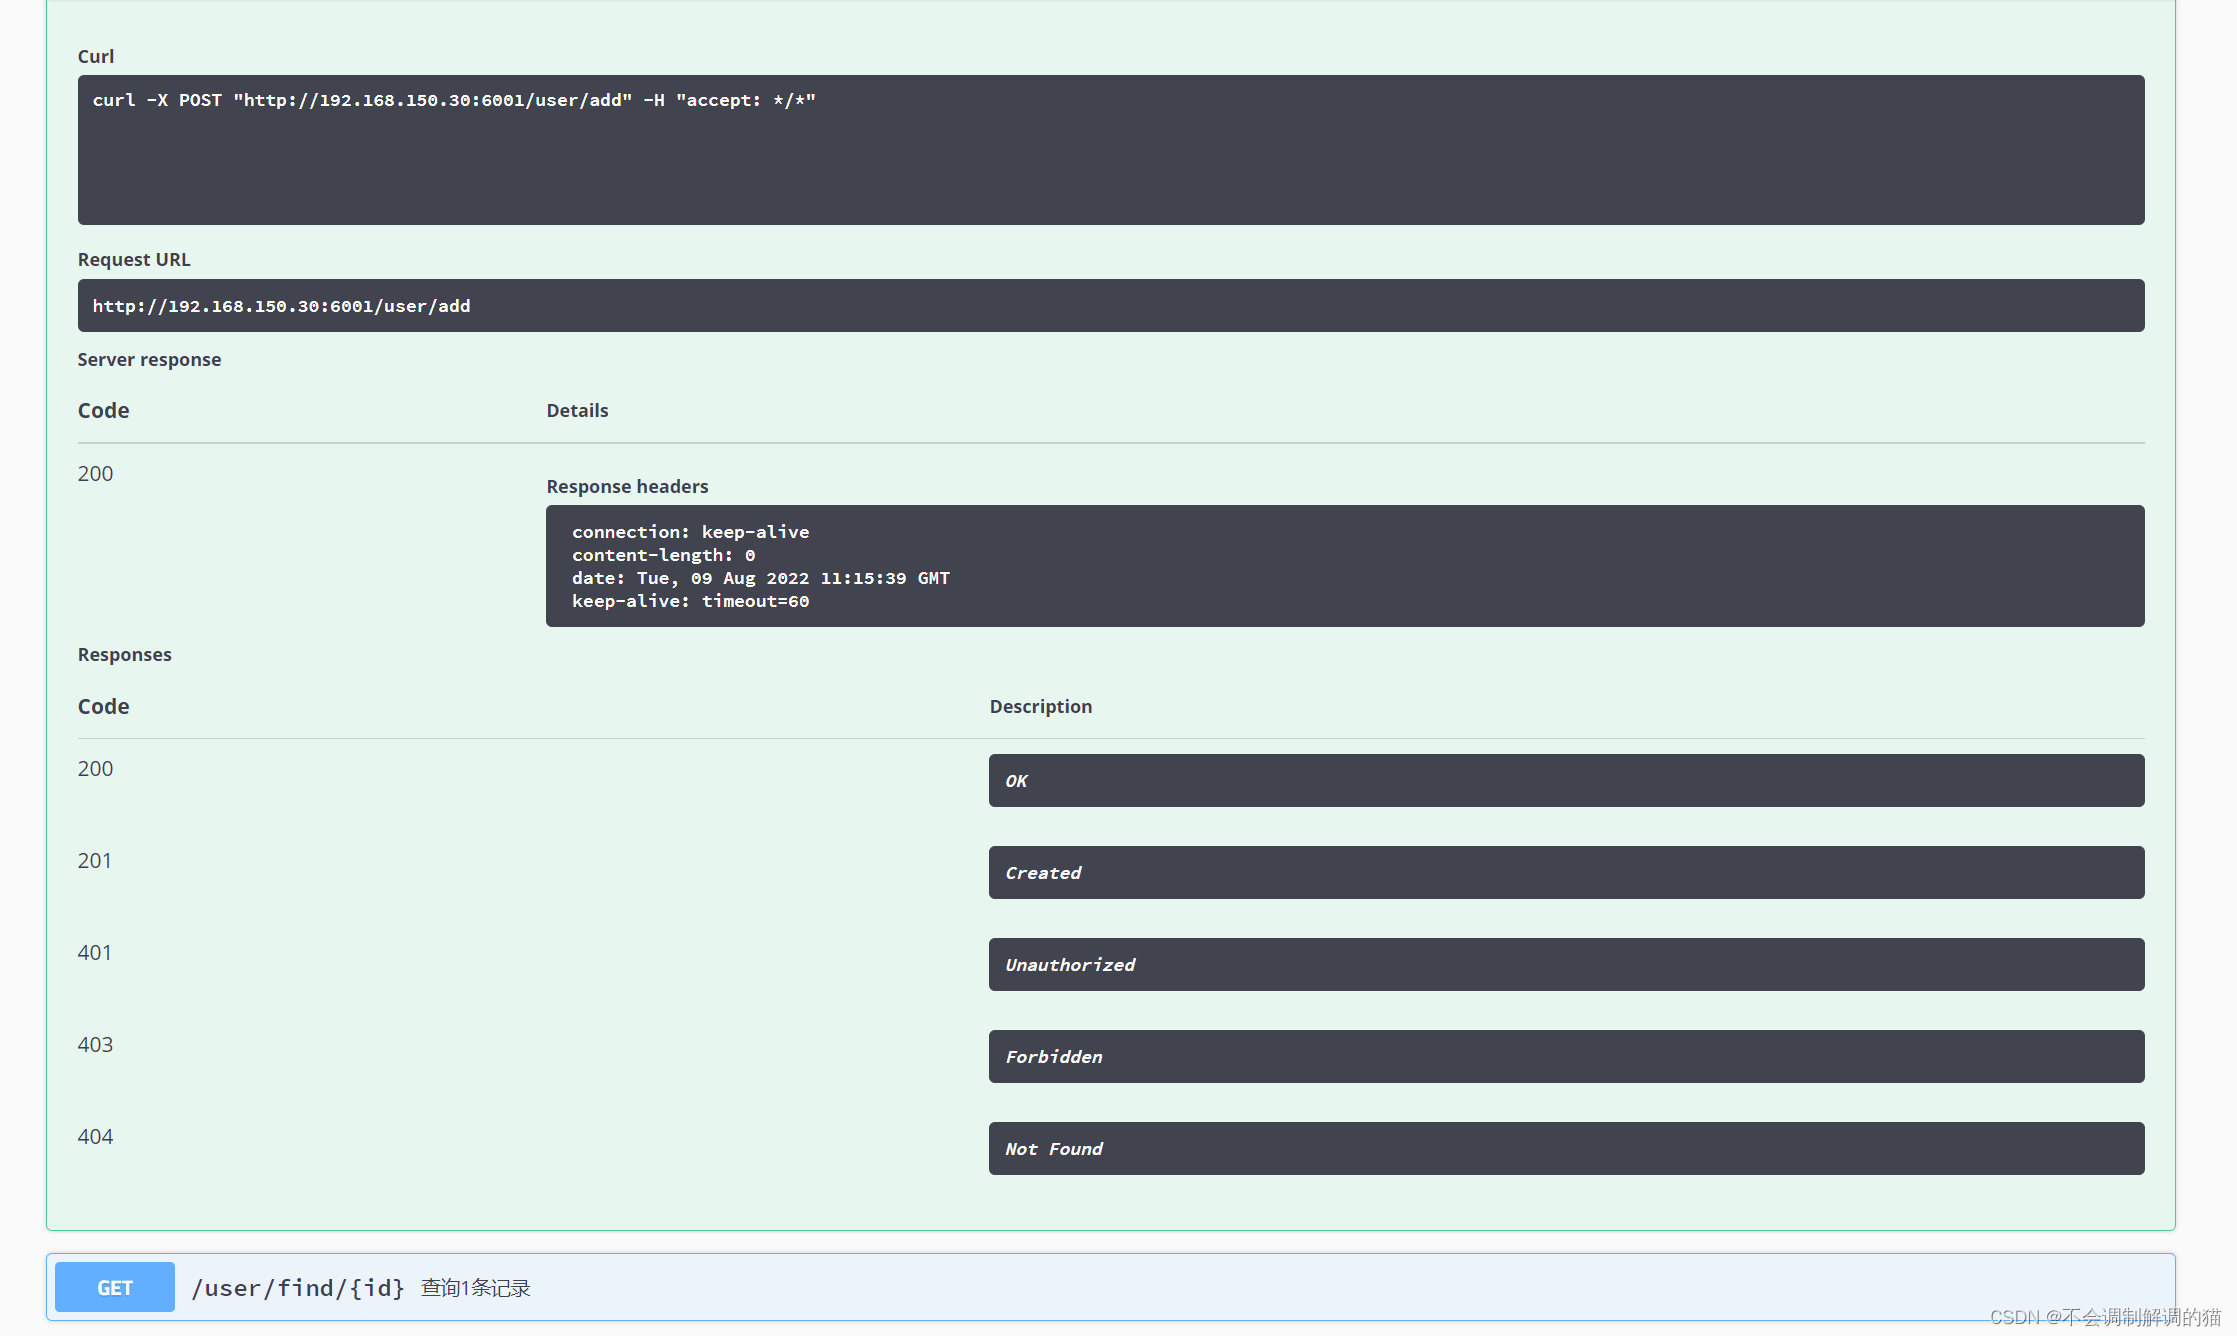The height and width of the screenshot is (1336, 2237).
Task: Click response code 200 in Responses table
Action: (95, 768)
